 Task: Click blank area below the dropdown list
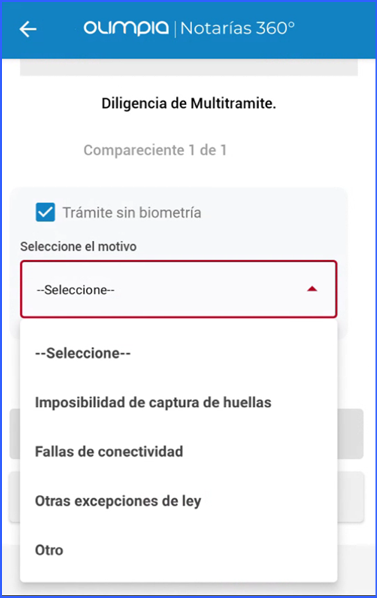pyautogui.click(x=188, y=589)
